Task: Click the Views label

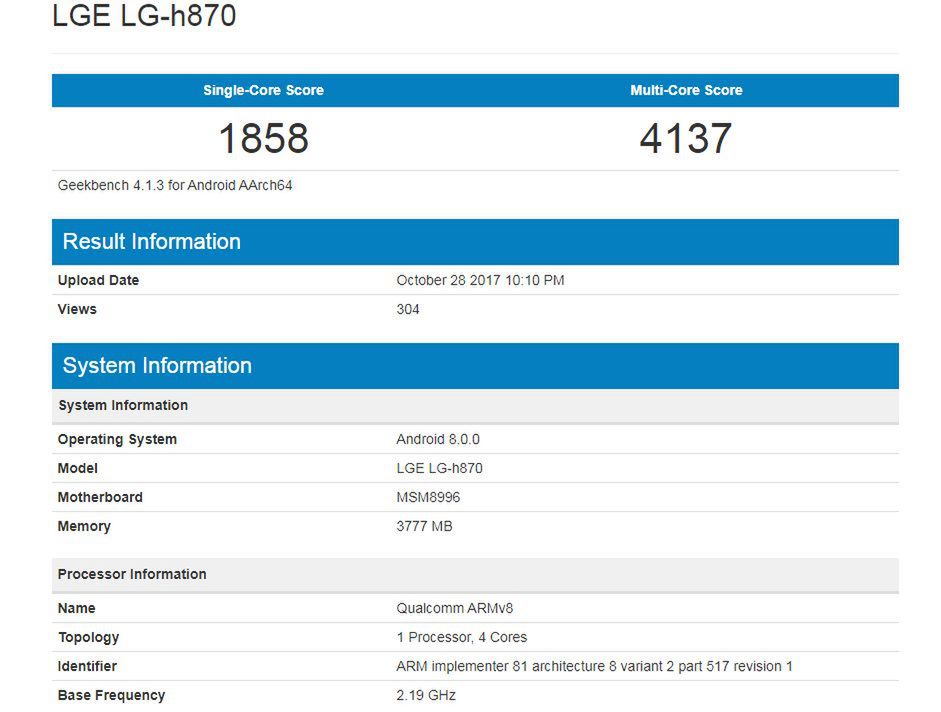Action: pyautogui.click(x=77, y=309)
